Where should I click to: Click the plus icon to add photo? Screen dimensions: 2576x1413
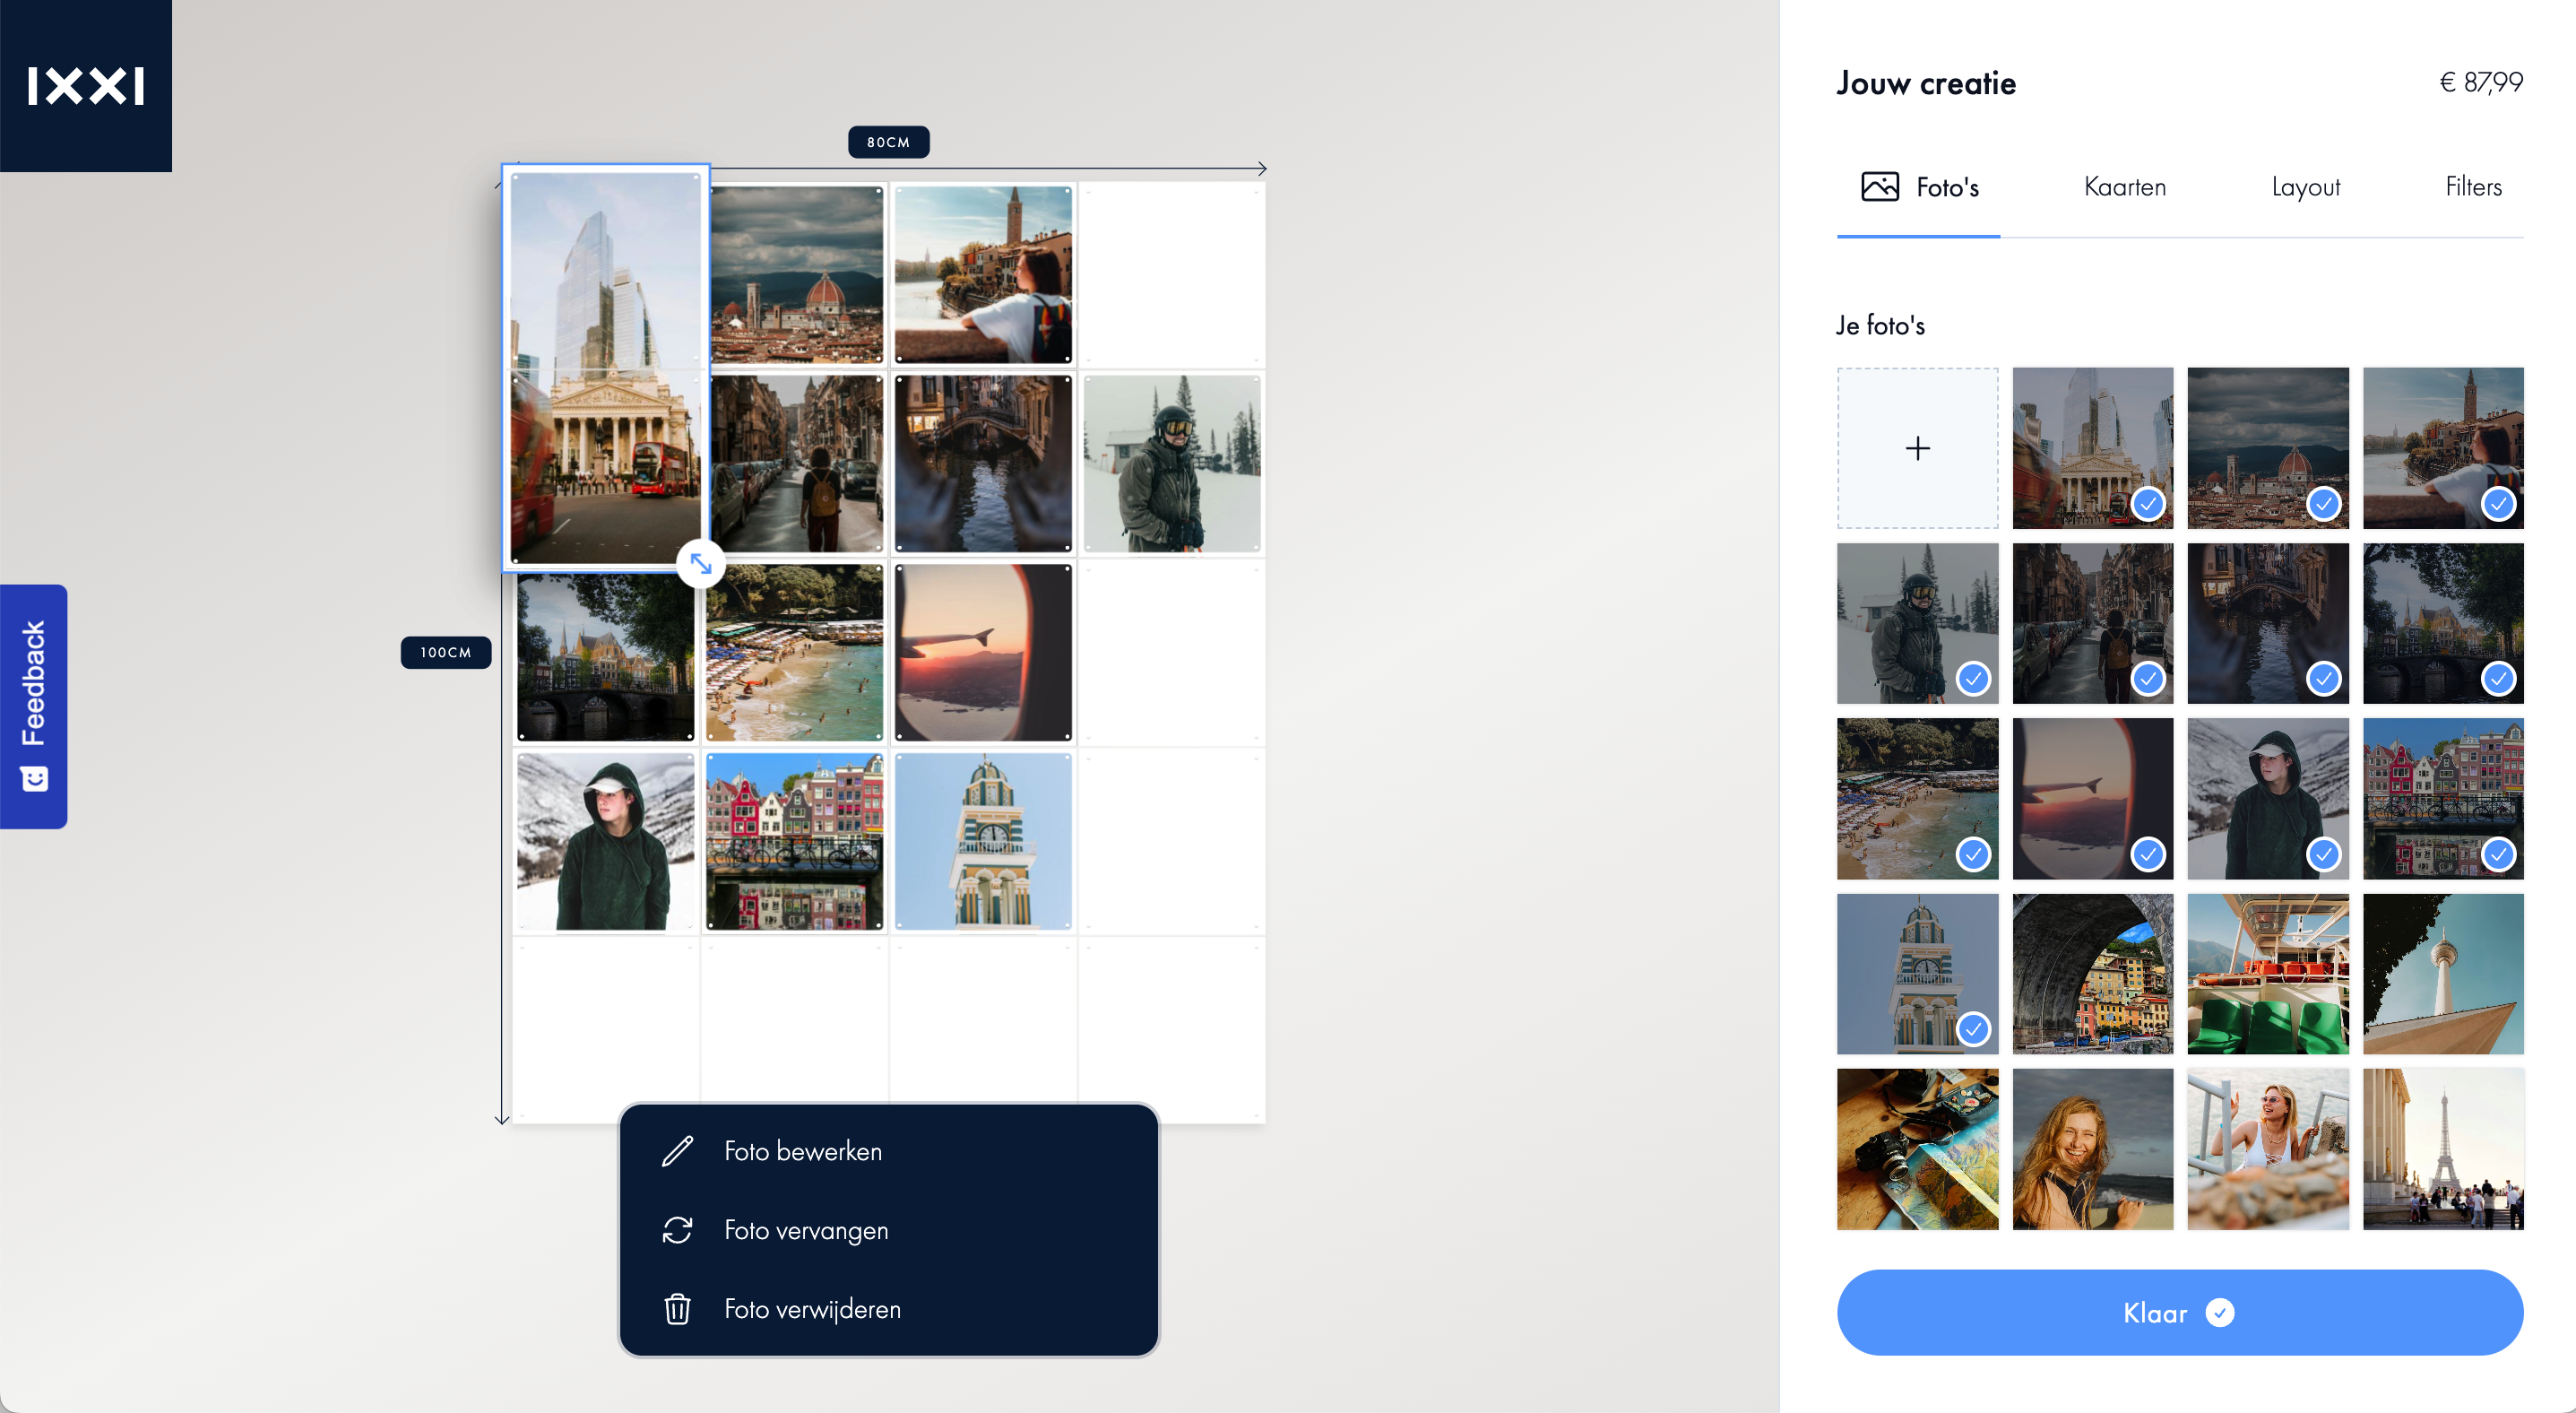click(1917, 448)
